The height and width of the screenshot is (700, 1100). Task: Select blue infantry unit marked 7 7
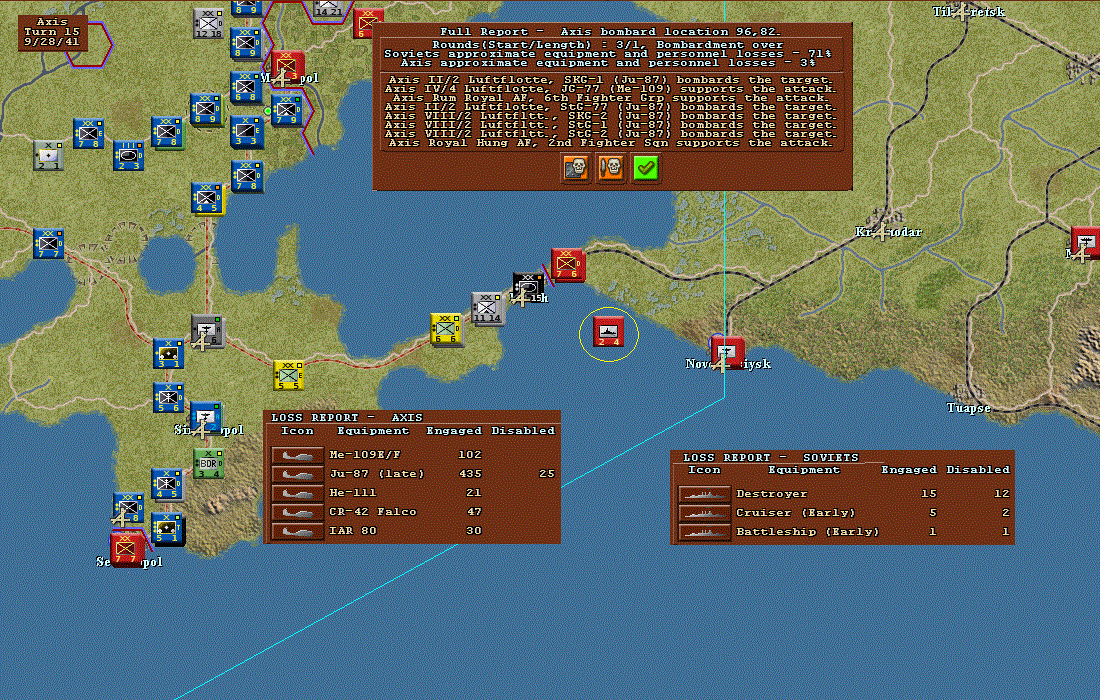pyautogui.click(x=48, y=243)
